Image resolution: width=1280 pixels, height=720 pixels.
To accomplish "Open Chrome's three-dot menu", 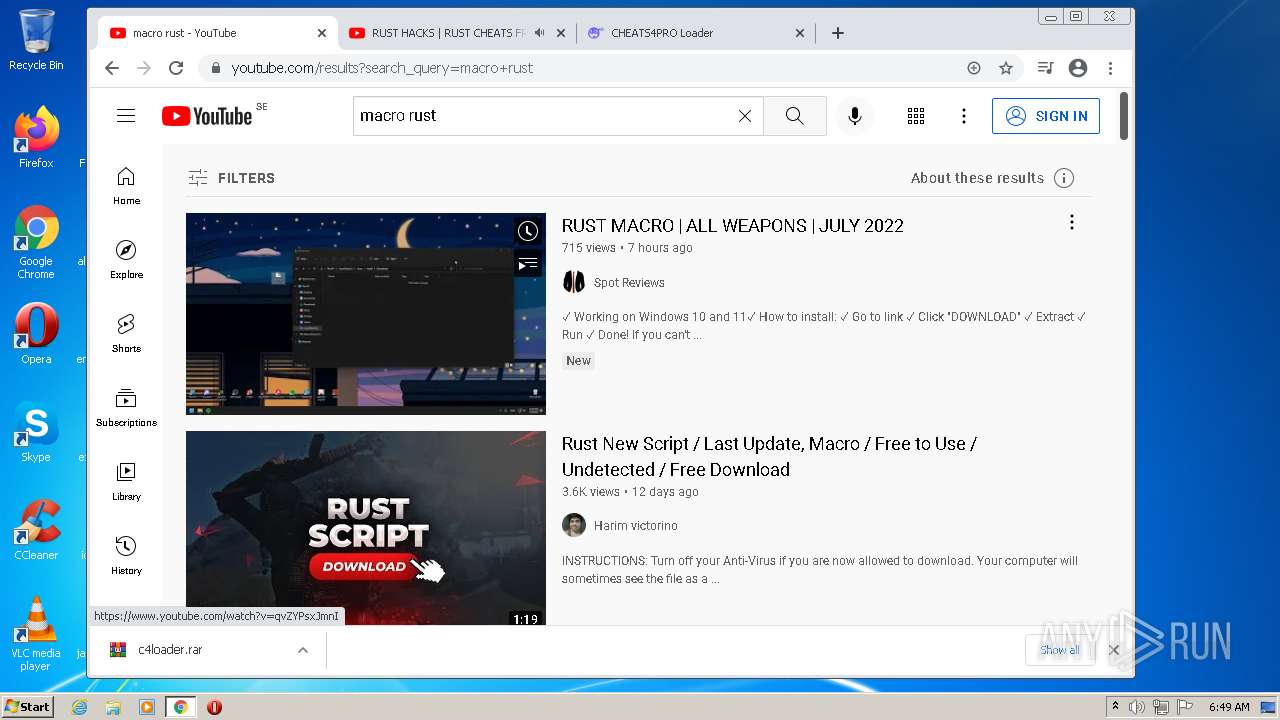I will (1110, 68).
